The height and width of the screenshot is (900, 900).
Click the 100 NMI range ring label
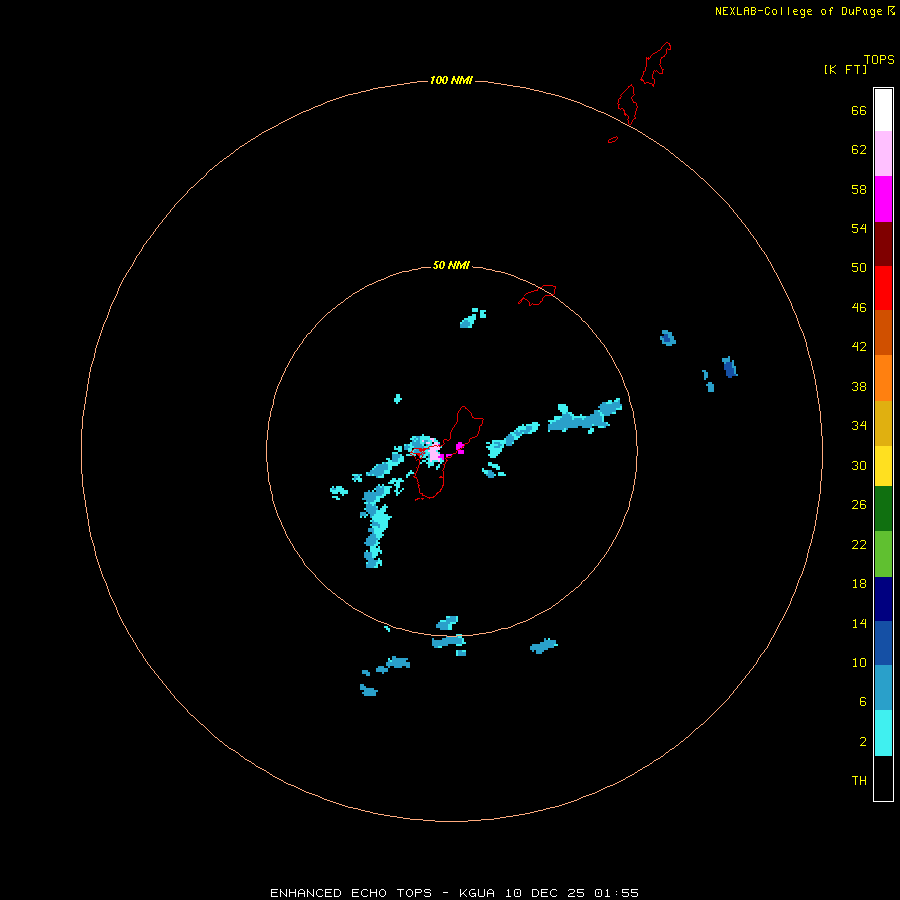tap(451, 80)
